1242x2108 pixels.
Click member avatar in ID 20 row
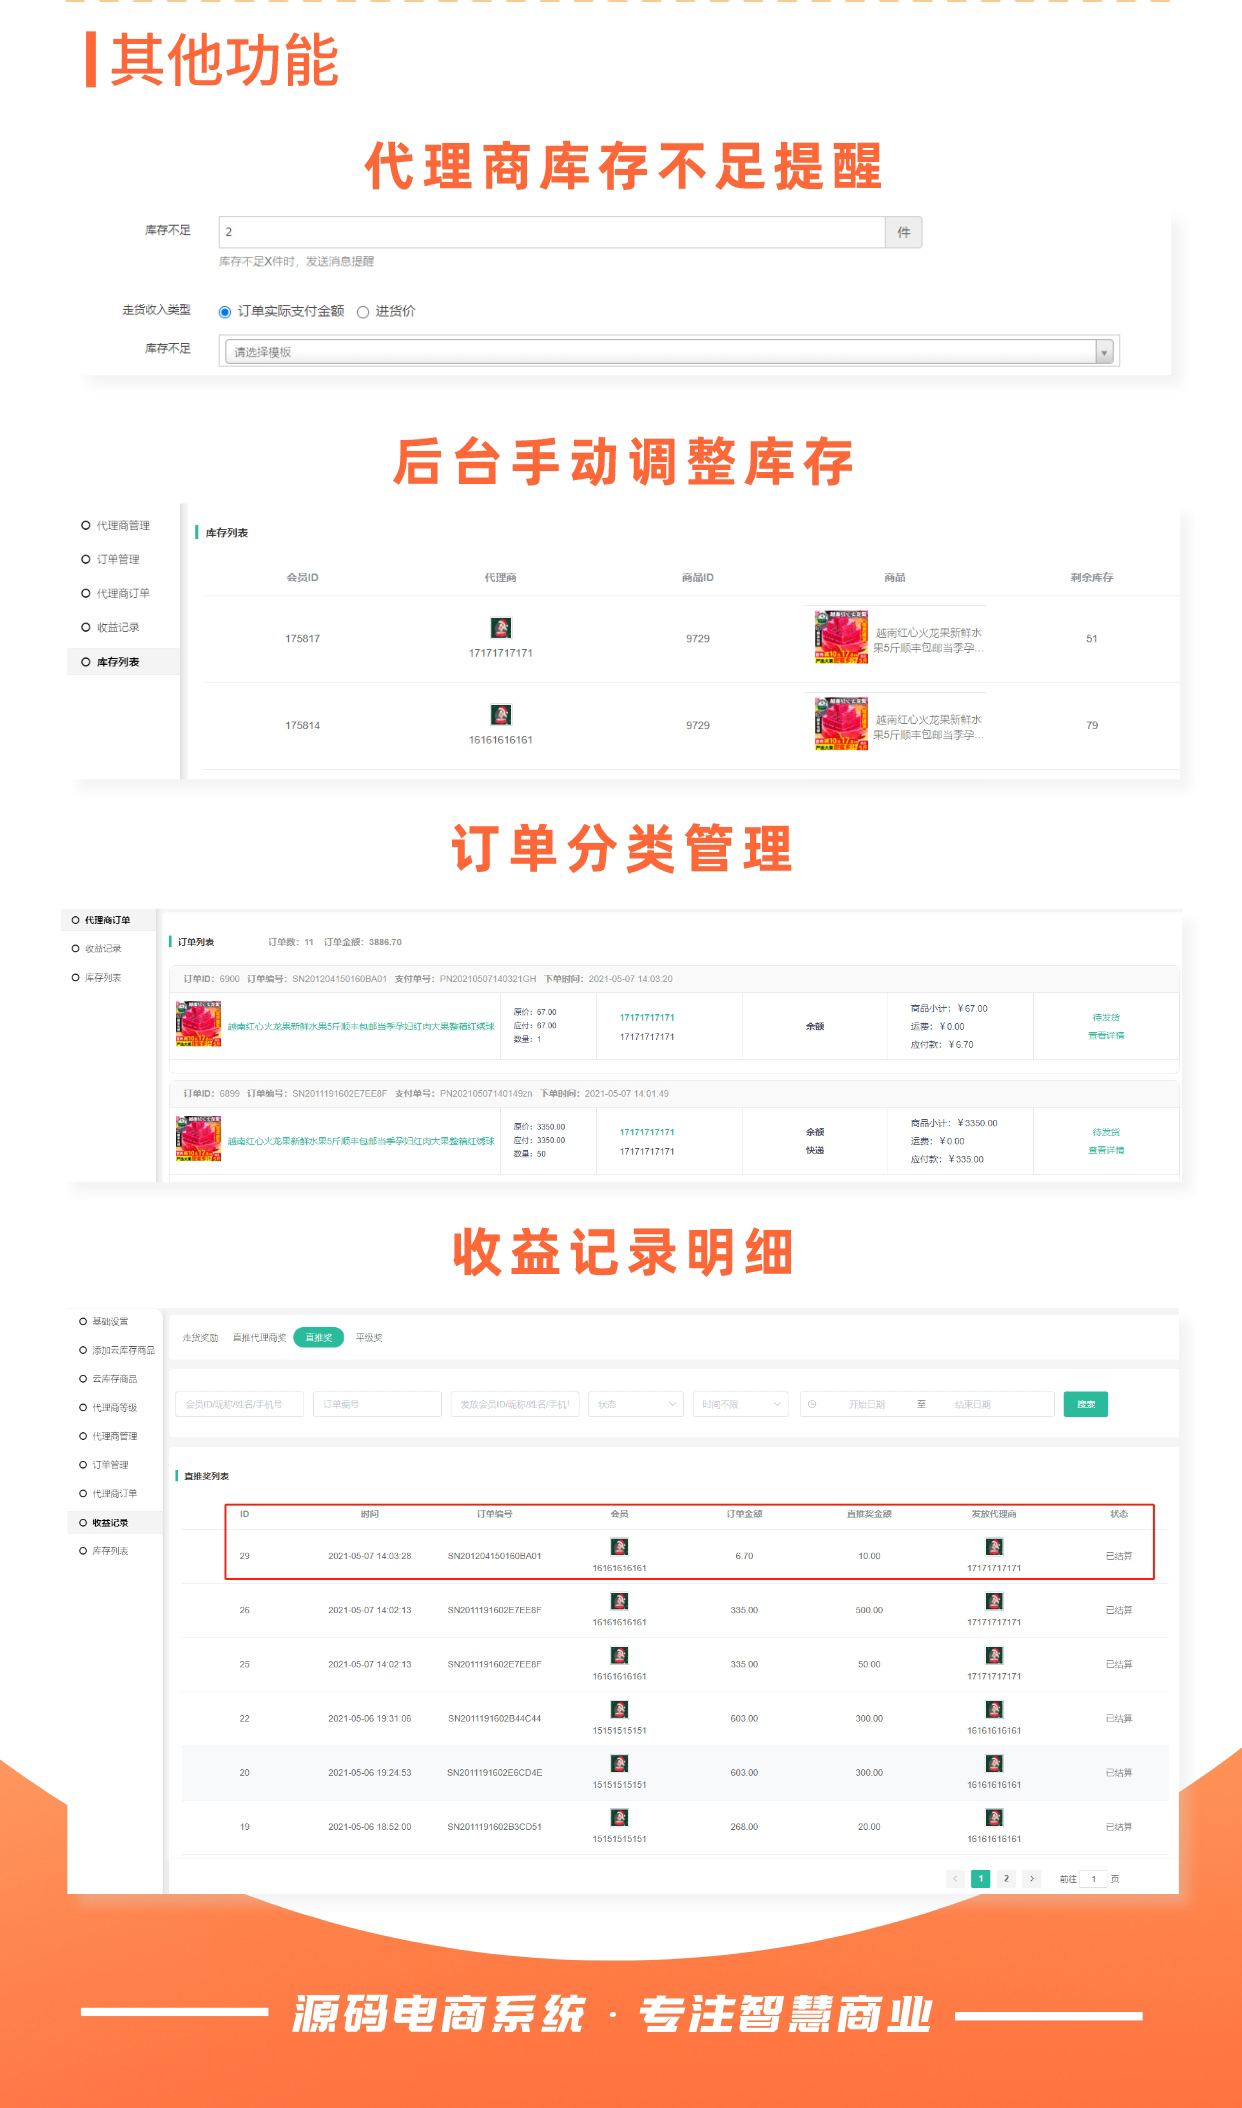[619, 1762]
